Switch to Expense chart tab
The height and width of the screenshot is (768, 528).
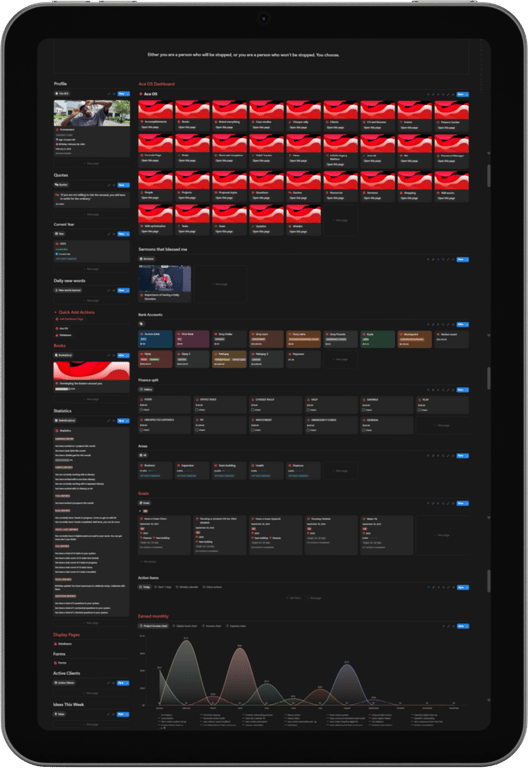coord(237,626)
